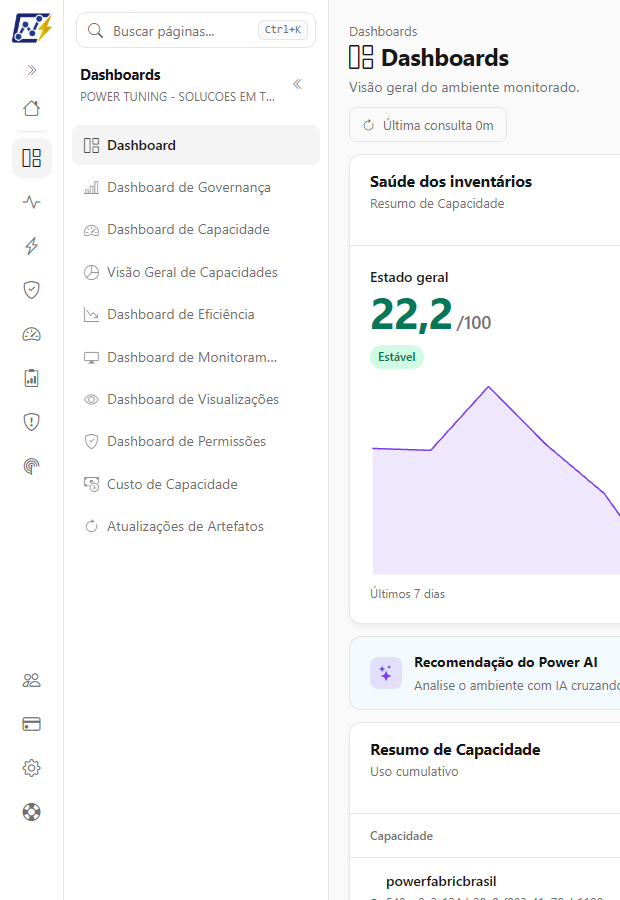Expand the icon rail with double chevron
The width and height of the screenshot is (620, 900).
pyautogui.click(x=32, y=70)
